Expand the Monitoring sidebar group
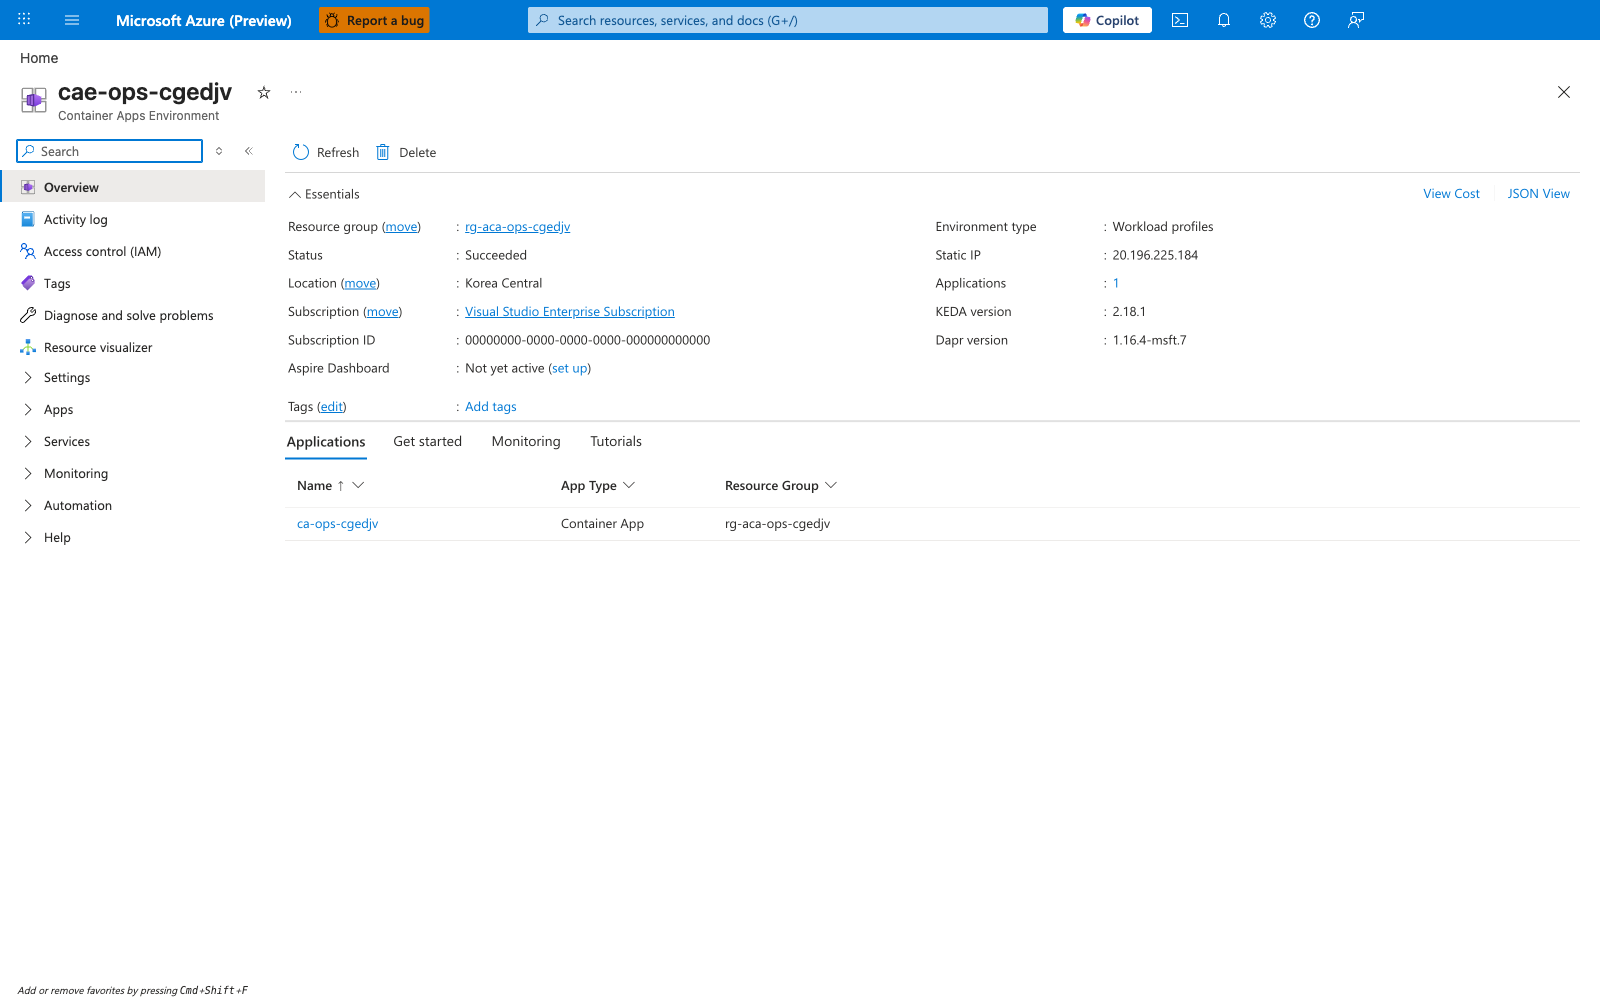Viewport: 1600px width, 1000px height. pos(76,473)
